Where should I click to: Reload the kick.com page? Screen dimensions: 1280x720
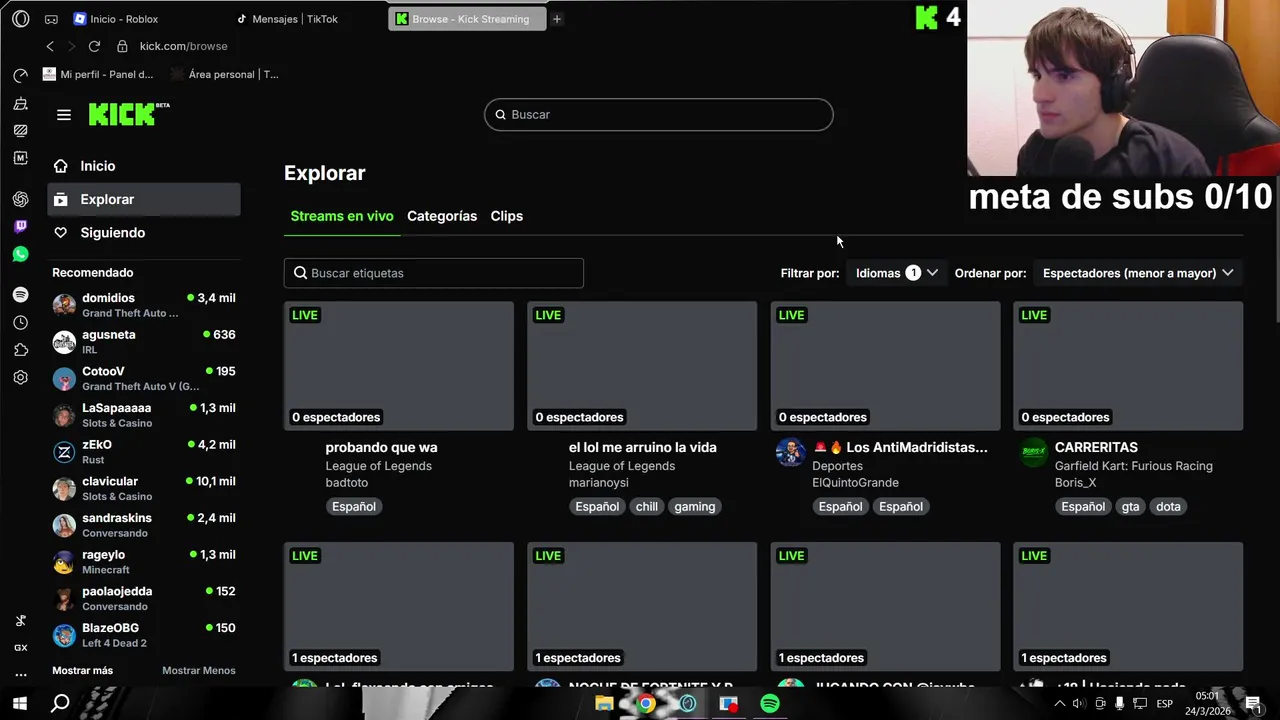click(94, 46)
